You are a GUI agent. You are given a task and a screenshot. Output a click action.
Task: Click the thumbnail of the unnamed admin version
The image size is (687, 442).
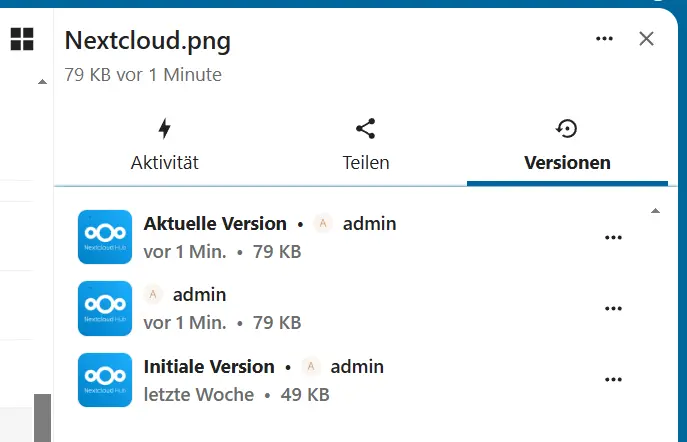click(x=105, y=308)
